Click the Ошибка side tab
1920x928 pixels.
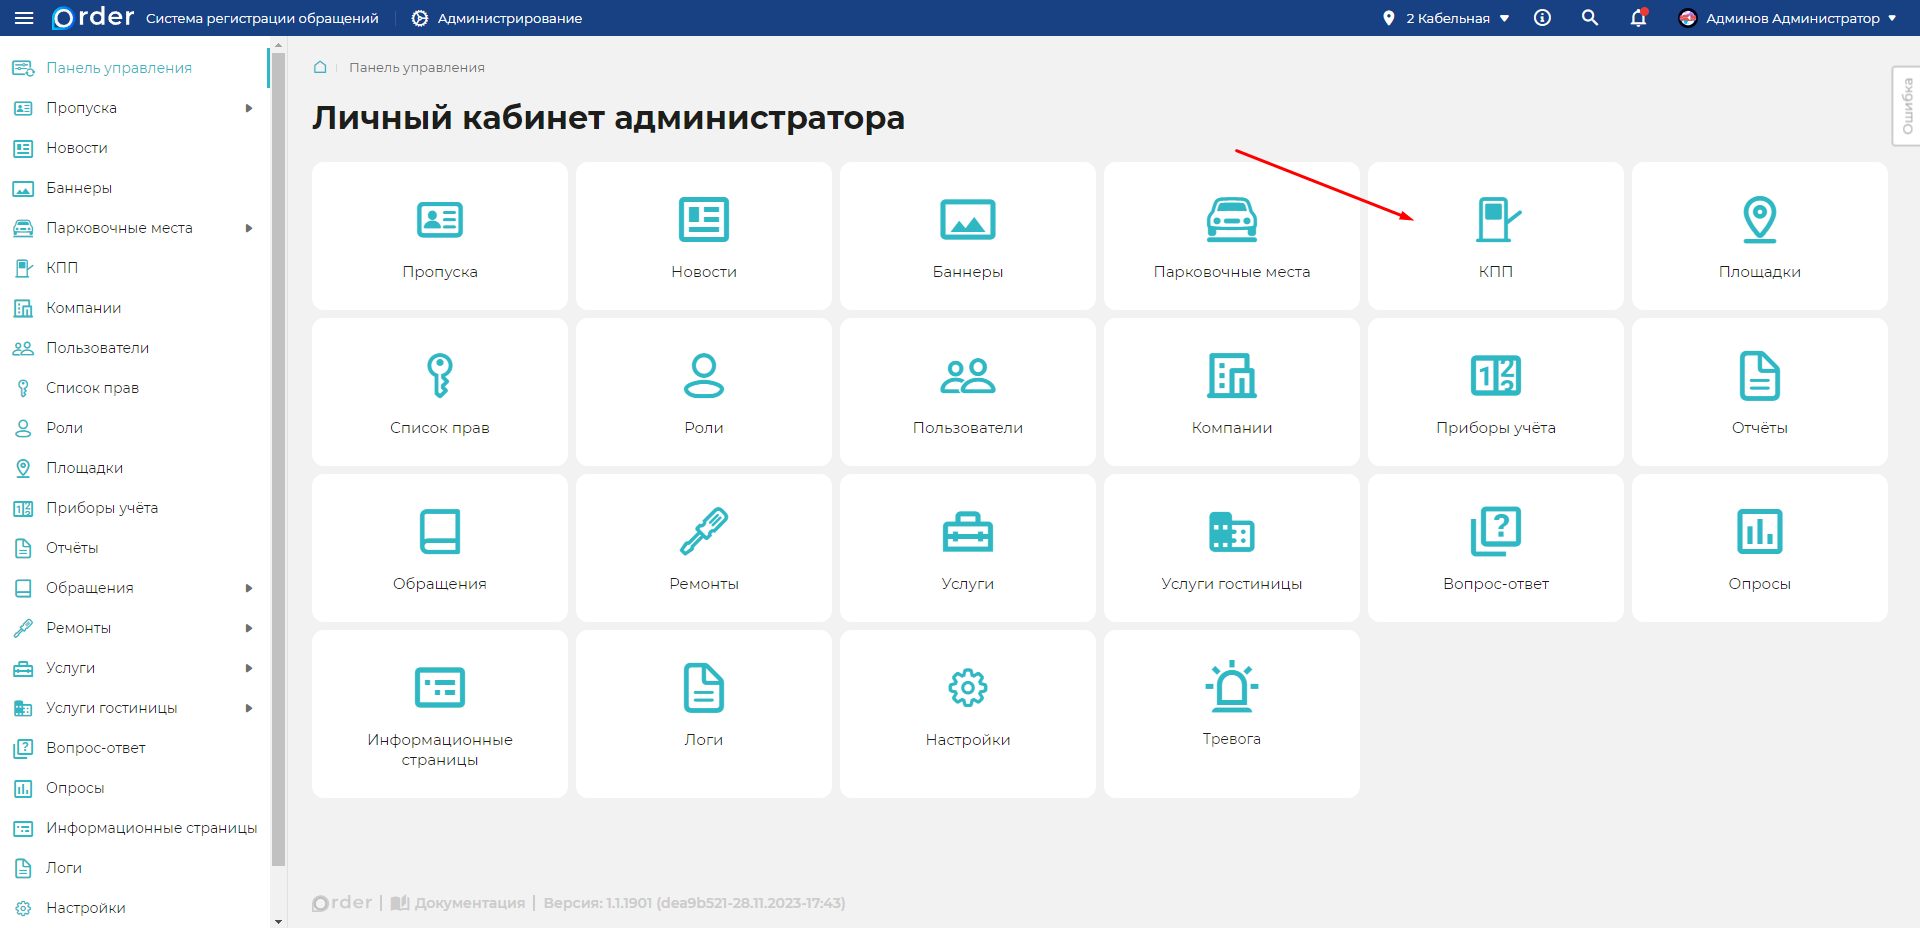click(1906, 106)
